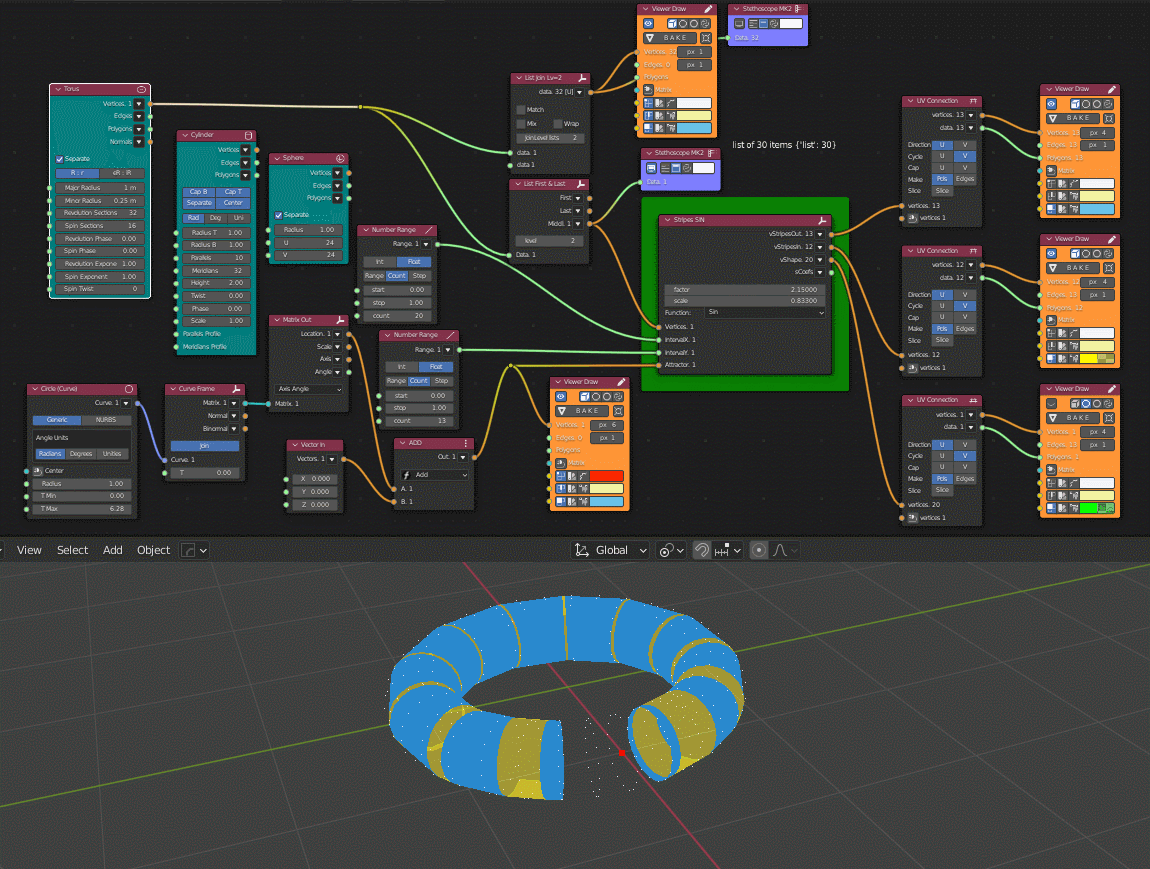Open the Axis Angle dropdown in Matrix Out
Viewport: 1150px width, 869px height.
310,389
